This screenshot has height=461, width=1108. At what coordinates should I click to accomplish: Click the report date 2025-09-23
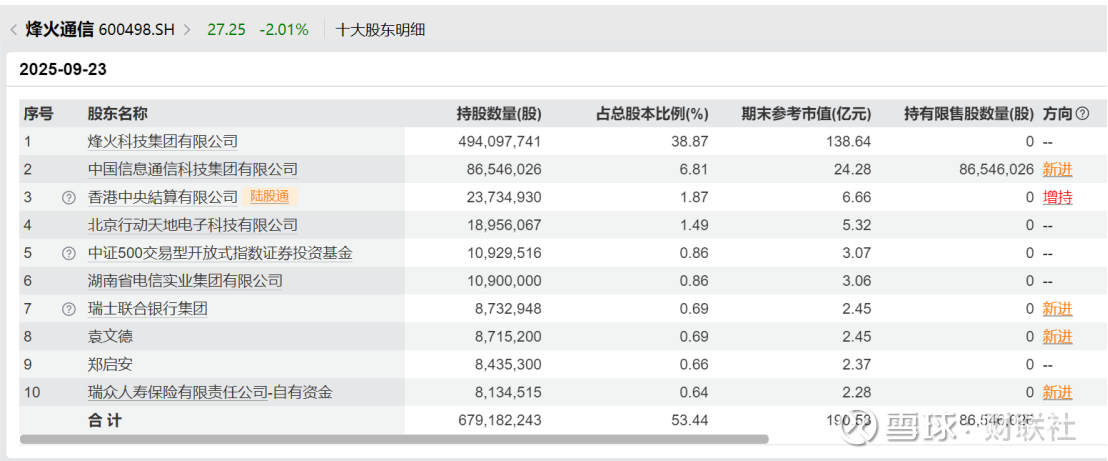(x=63, y=69)
